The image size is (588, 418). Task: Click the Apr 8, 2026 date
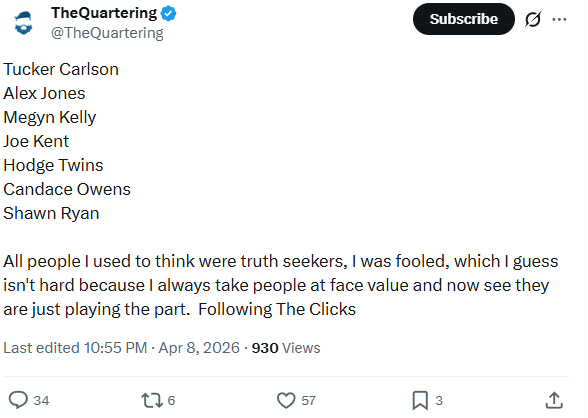click(x=199, y=348)
